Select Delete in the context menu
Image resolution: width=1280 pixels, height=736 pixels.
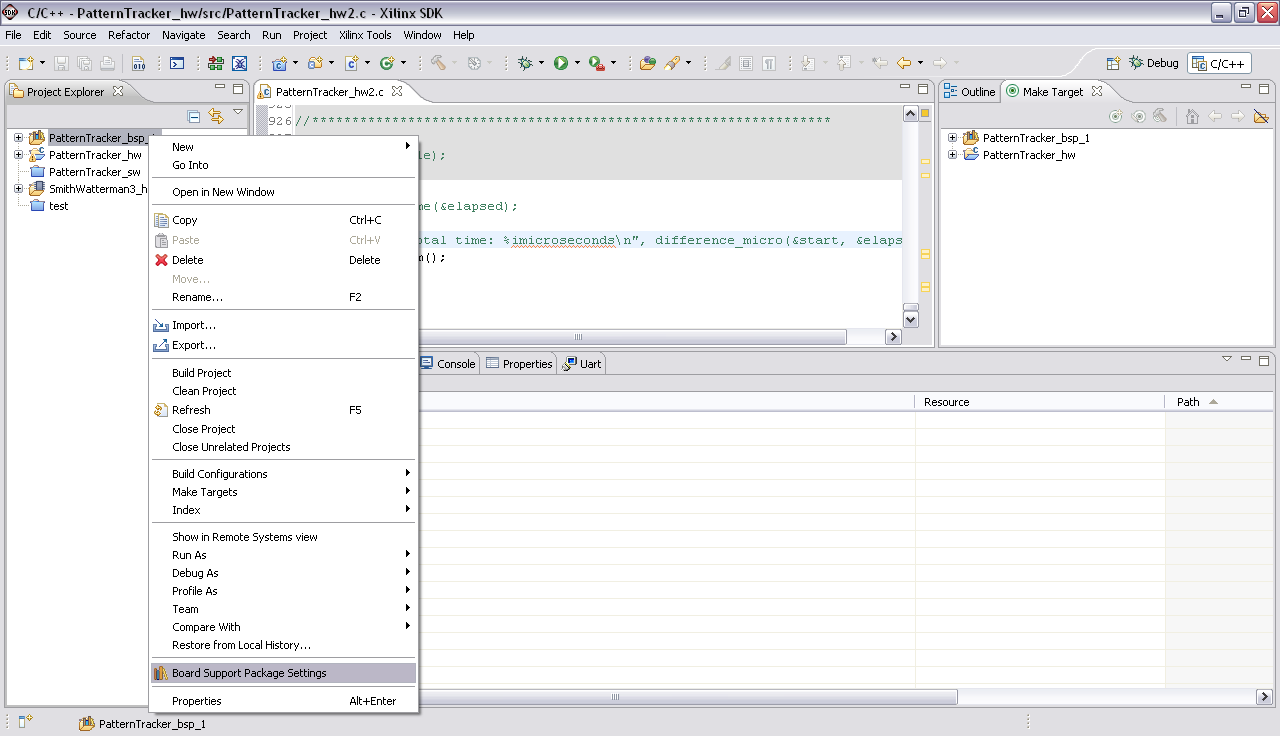pos(283,260)
